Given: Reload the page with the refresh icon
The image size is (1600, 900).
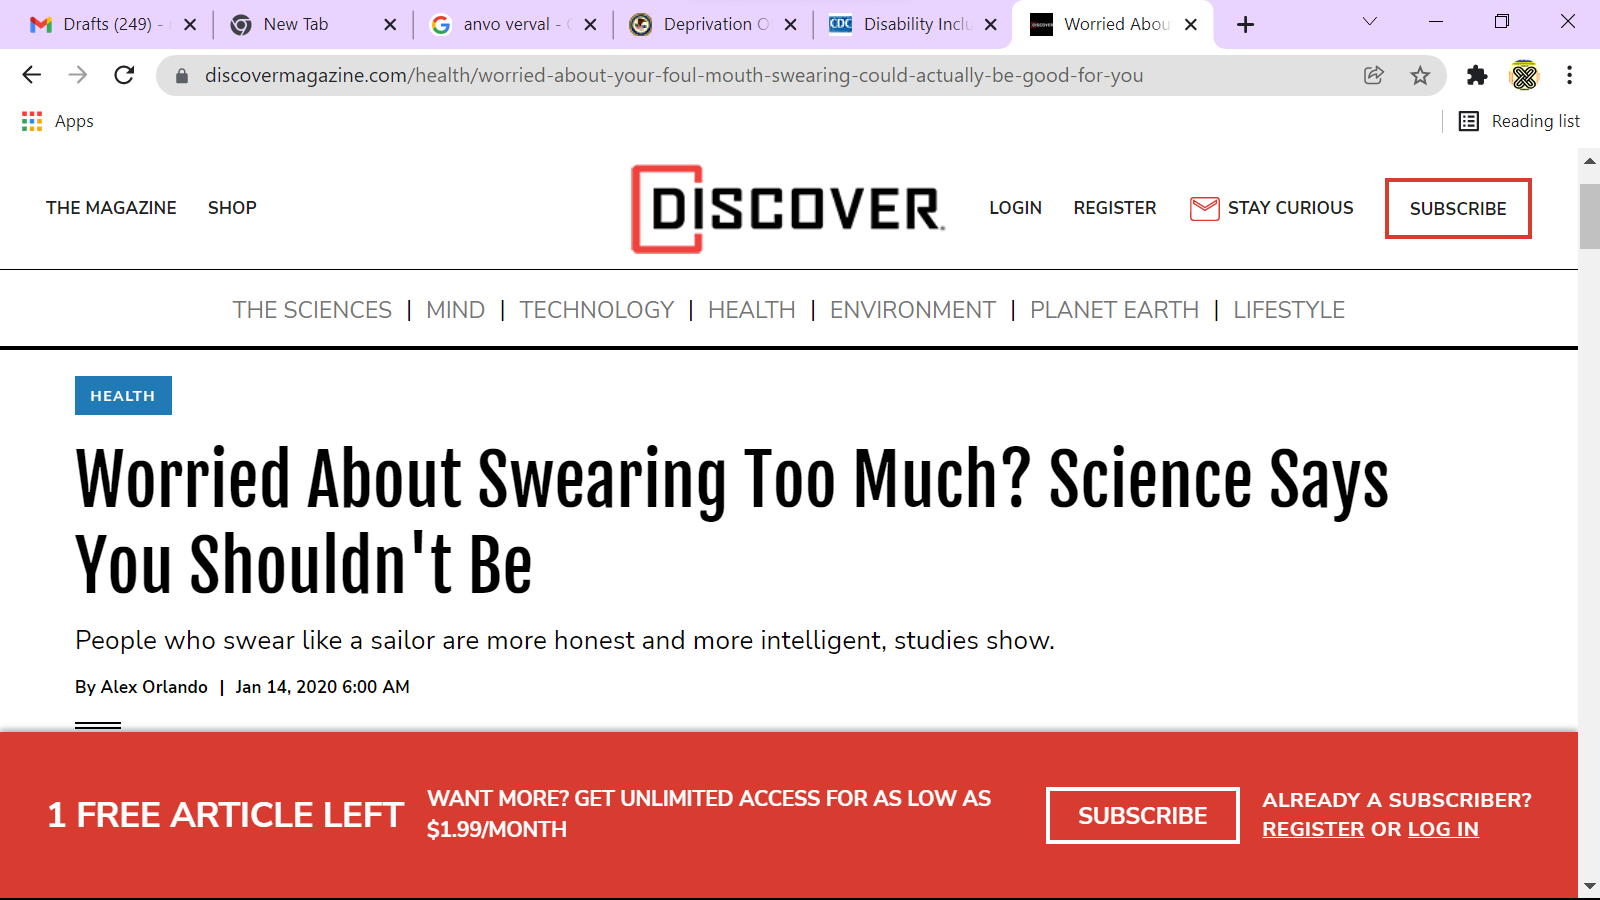Looking at the screenshot, I should click(x=124, y=75).
